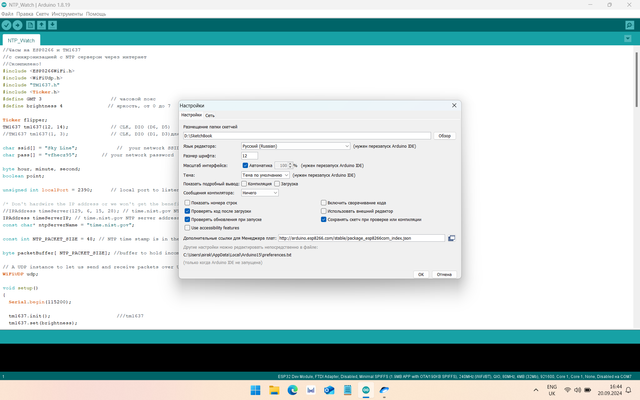Open the notifications bell icon
This screenshot has height=400, width=640.
tap(629, 390)
